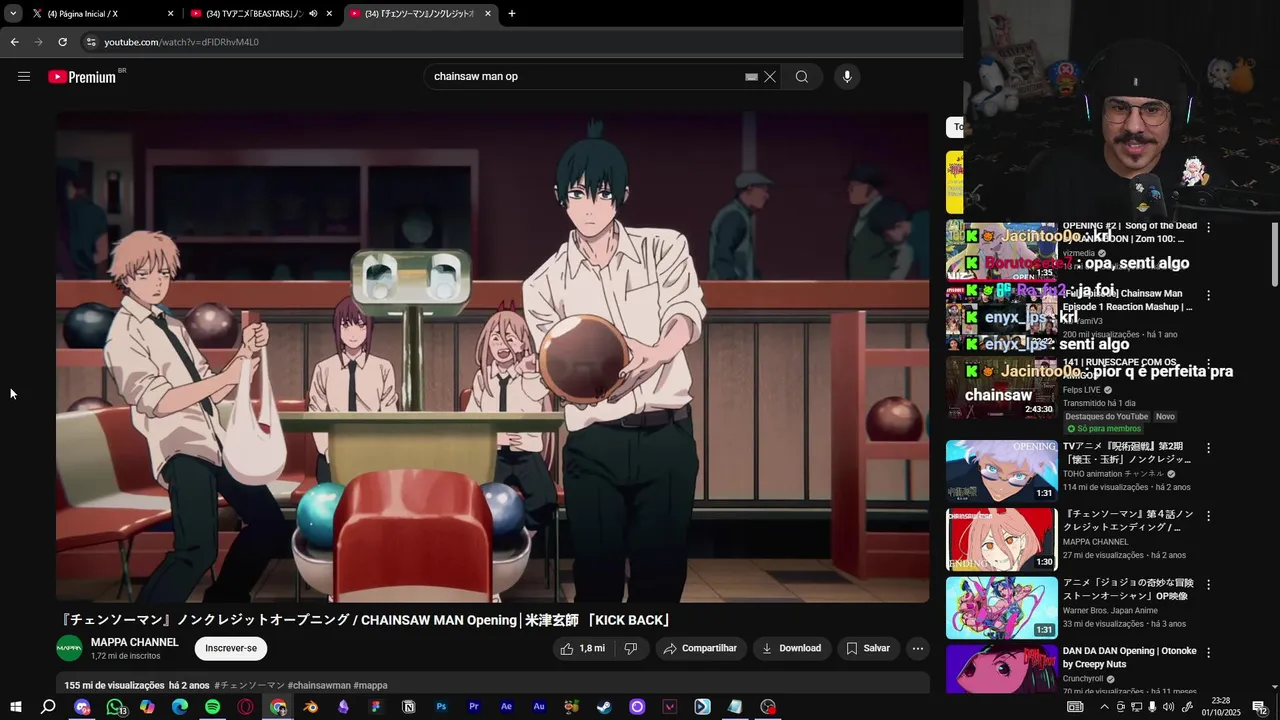Open the Windows Start menu
The width and height of the screenshot is (1280, 720).
click(x=15, y=707)
